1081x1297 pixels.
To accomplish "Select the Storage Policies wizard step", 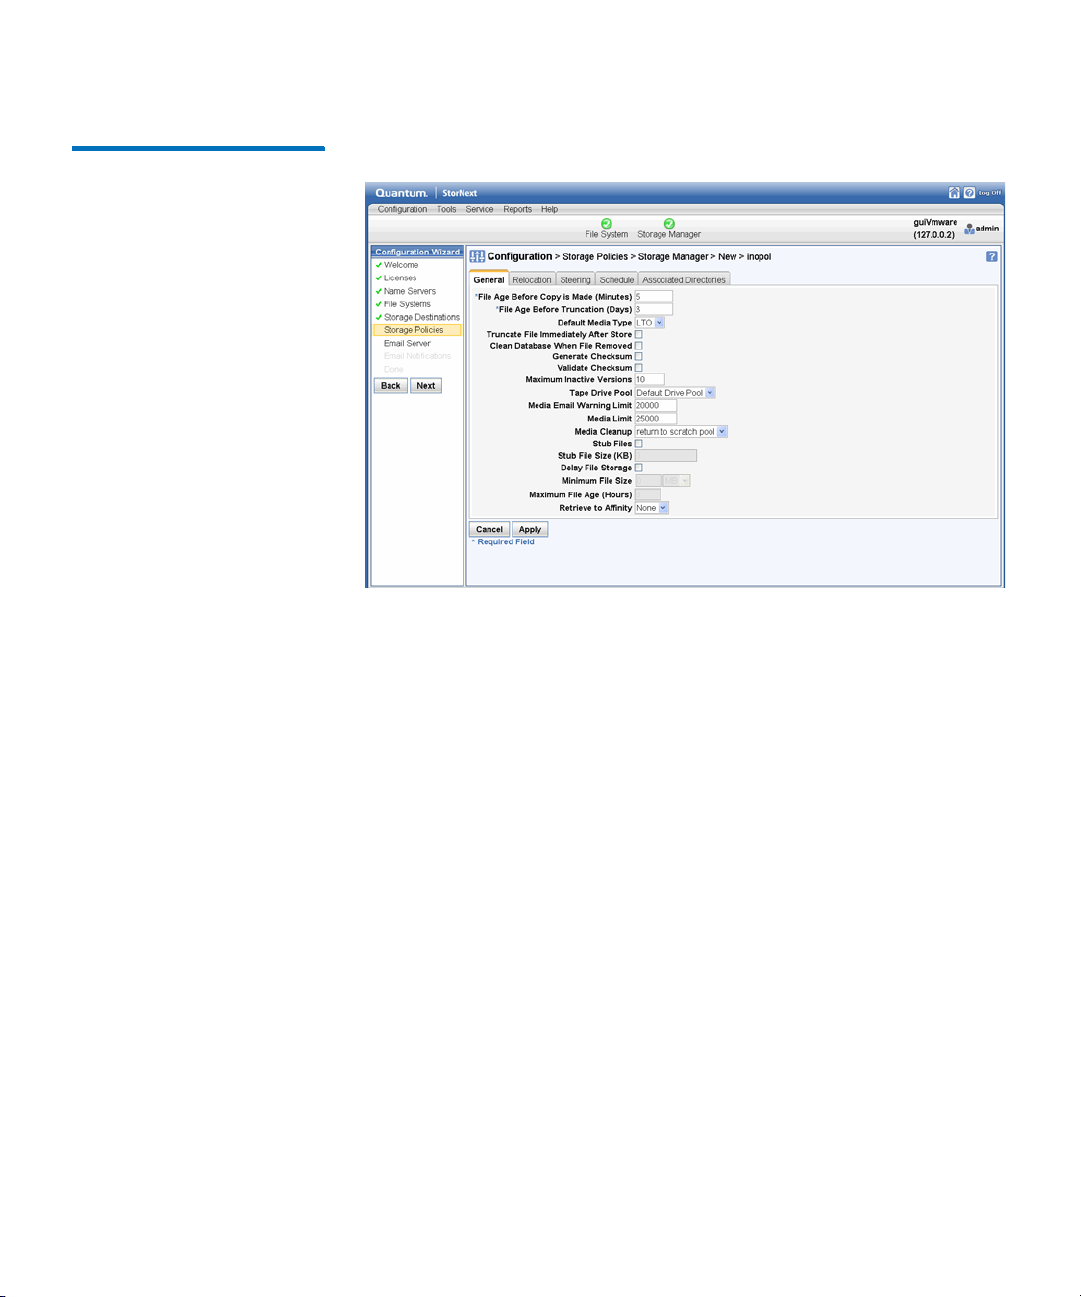I will coord(417,330).
